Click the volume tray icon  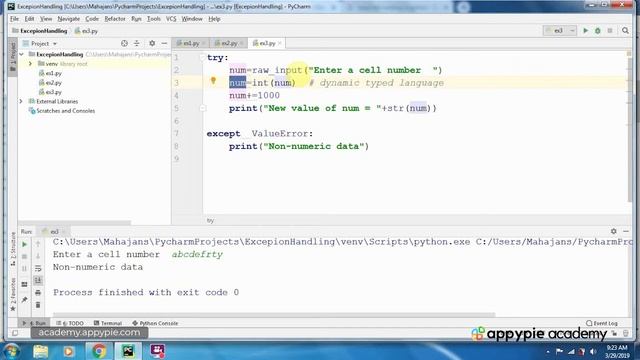[593, 351]
